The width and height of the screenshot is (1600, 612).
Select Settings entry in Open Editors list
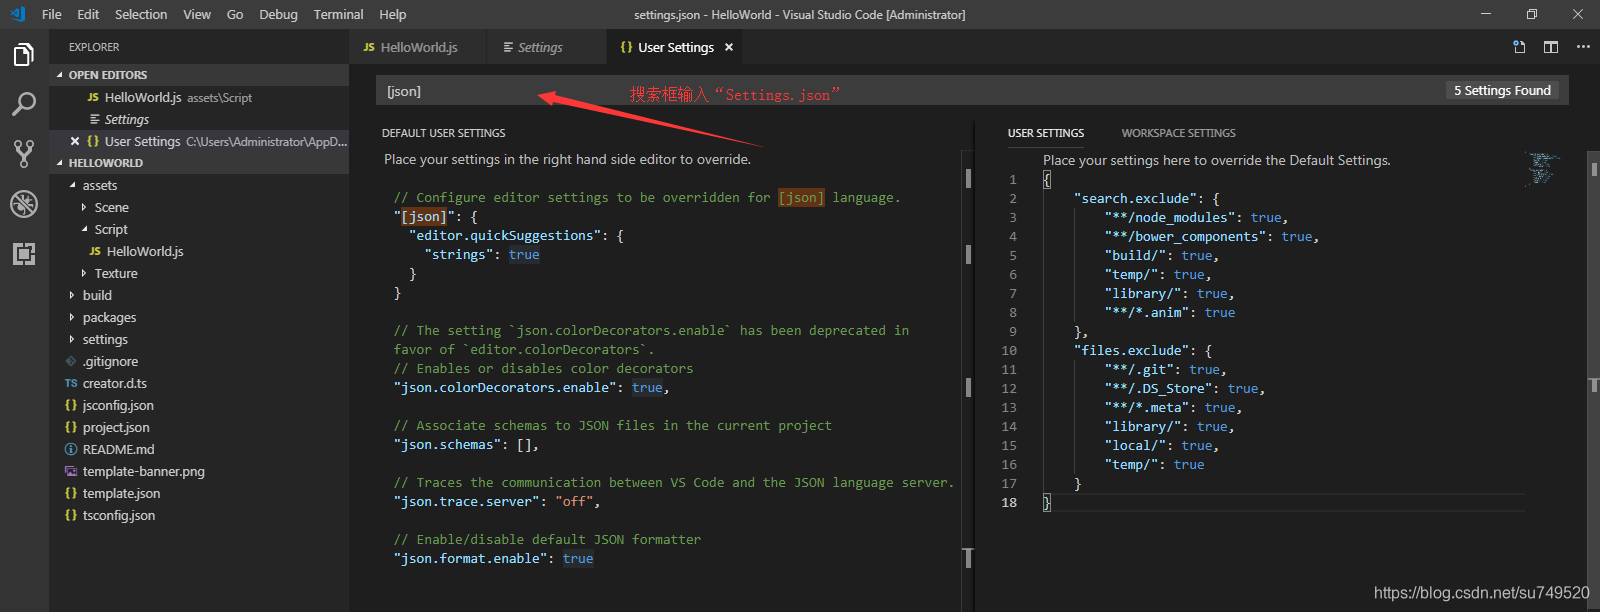(199, 119)
